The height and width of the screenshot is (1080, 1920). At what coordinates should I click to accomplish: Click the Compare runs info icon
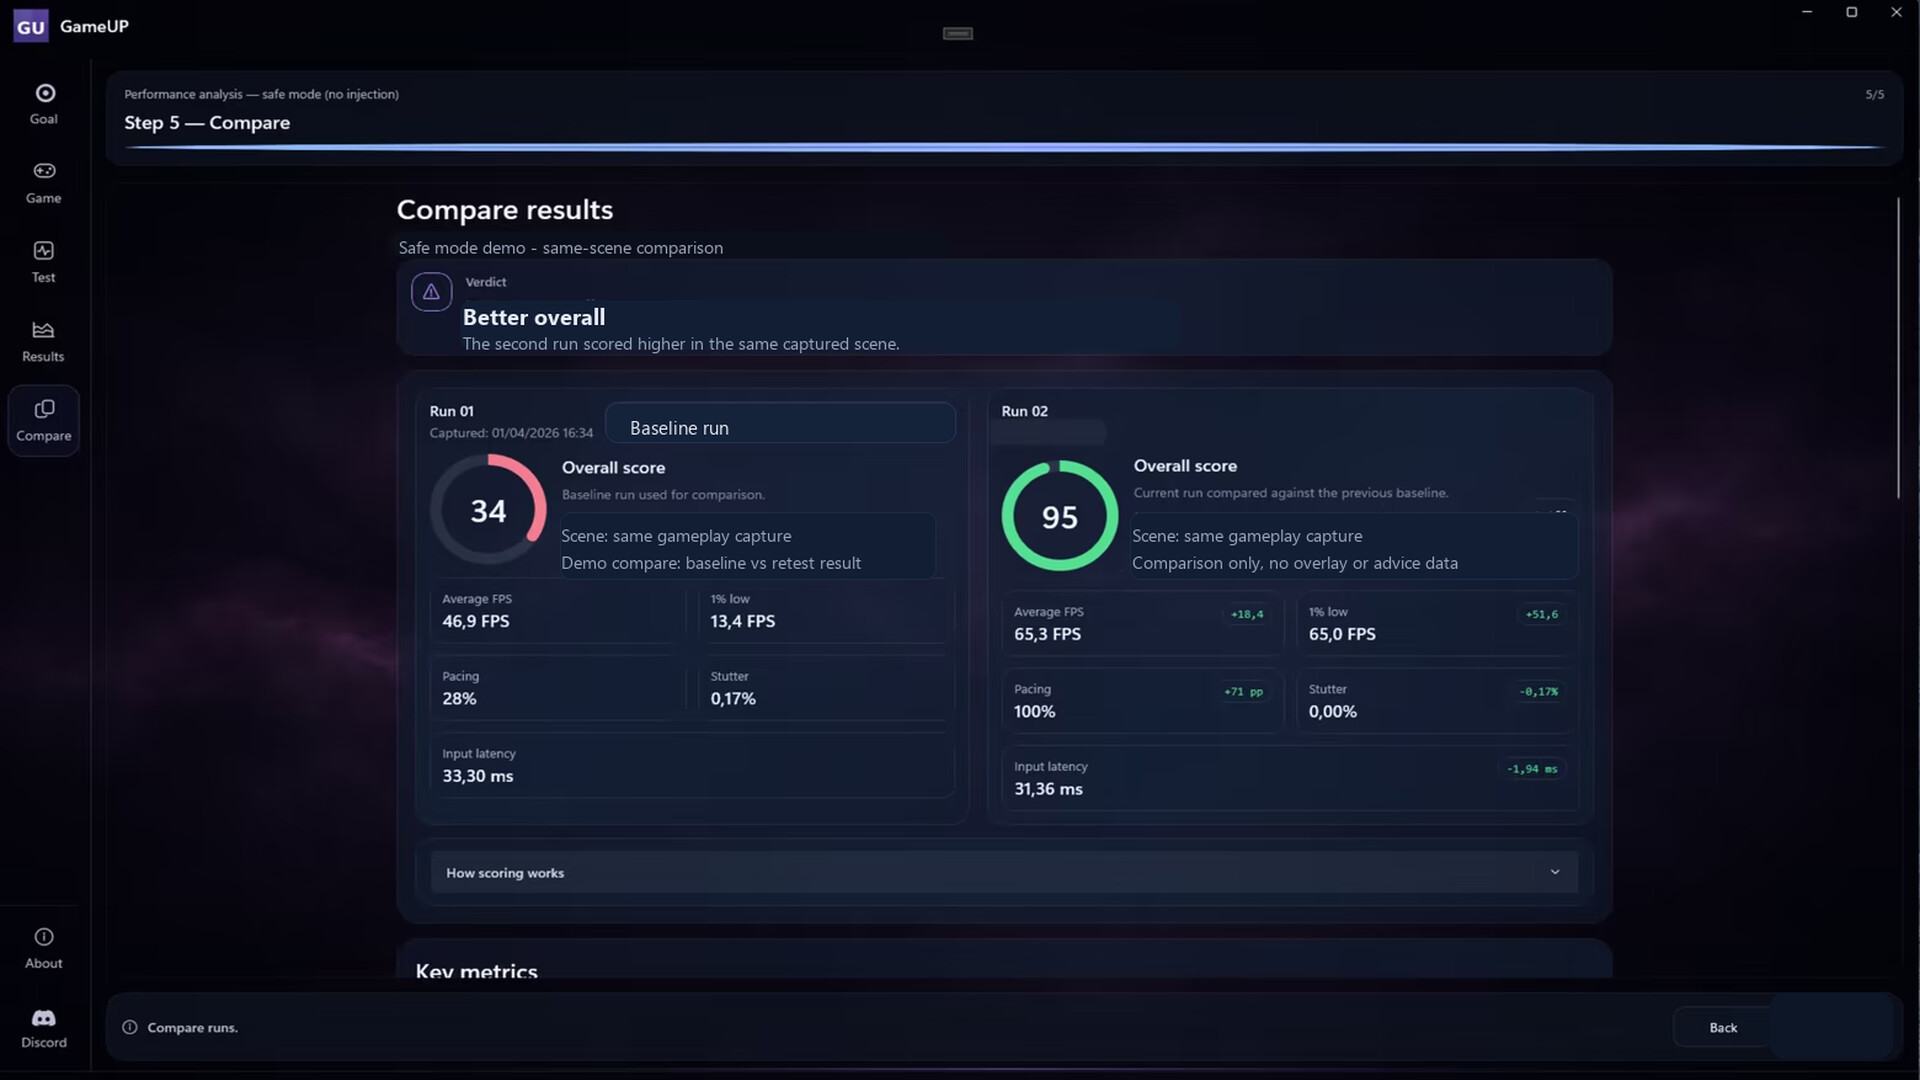130,1027
